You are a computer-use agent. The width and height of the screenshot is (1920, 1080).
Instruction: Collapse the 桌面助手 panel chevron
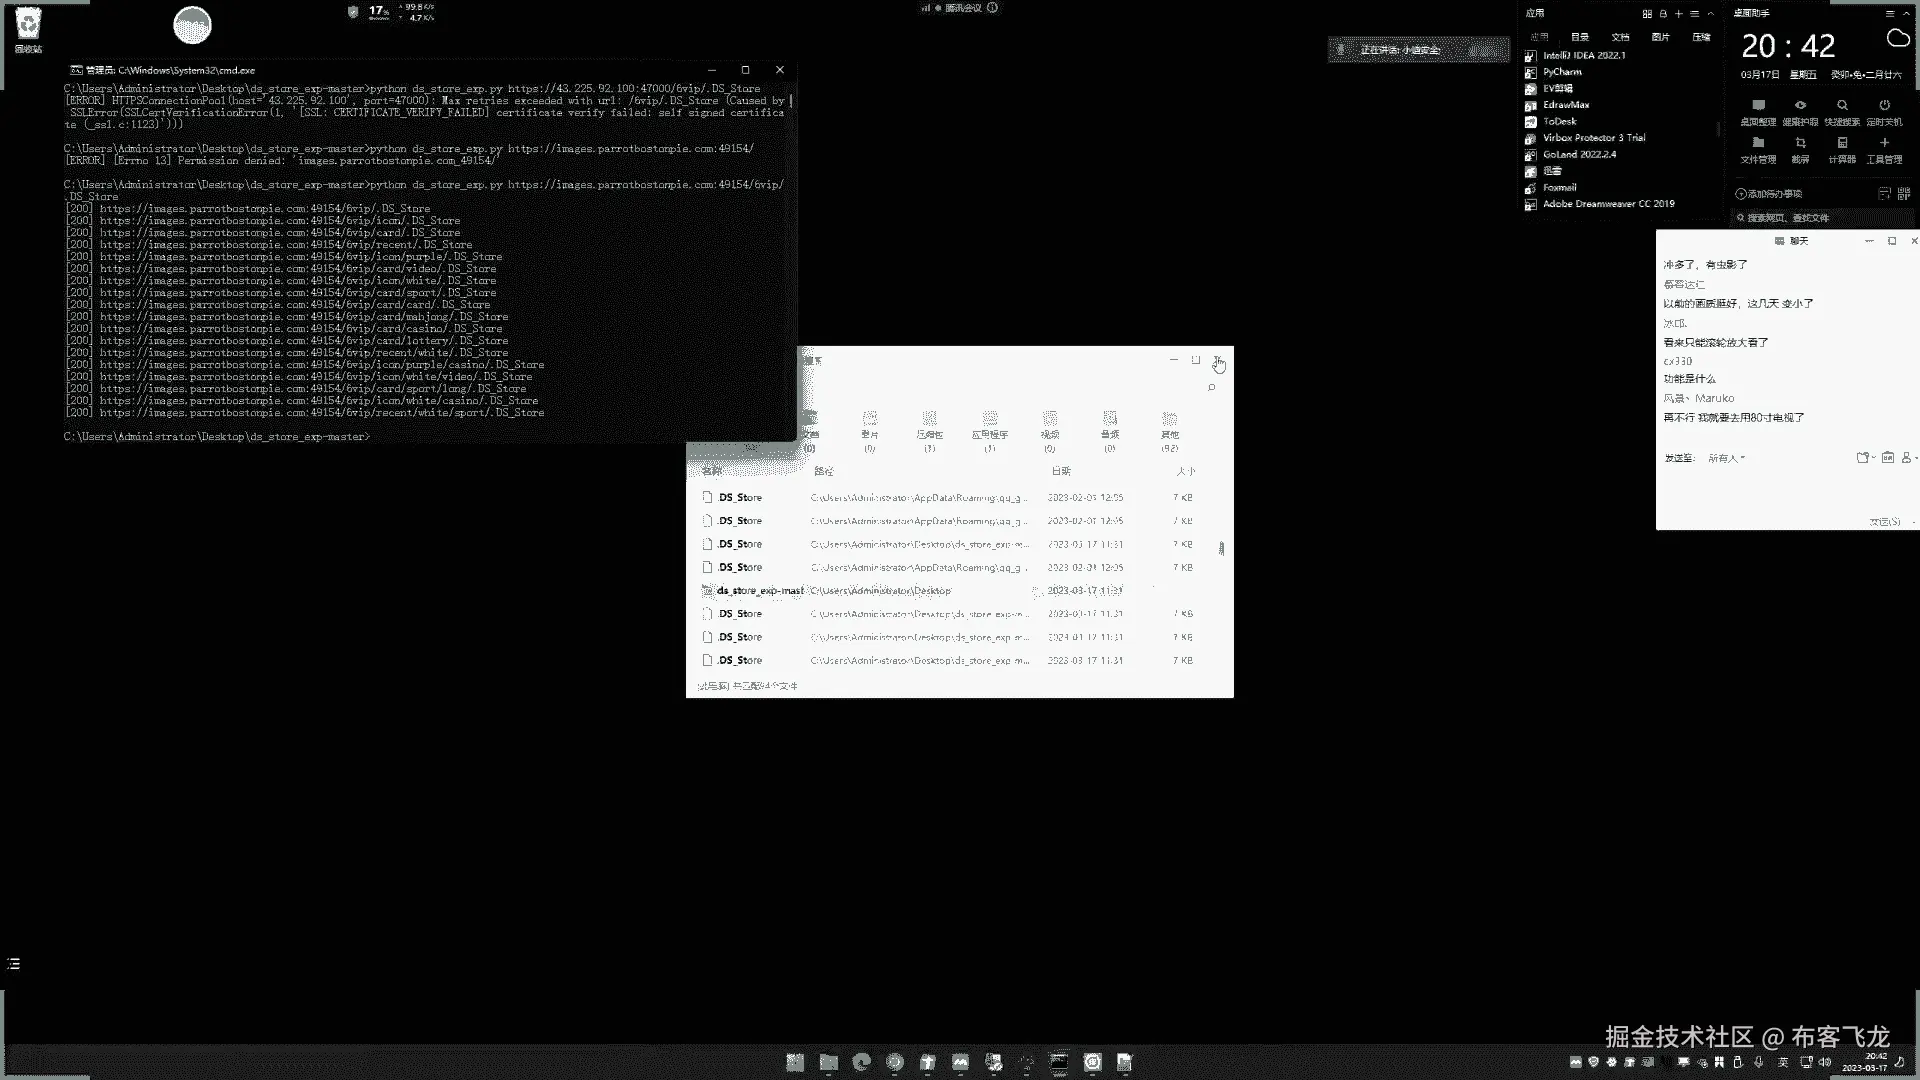1906,14
